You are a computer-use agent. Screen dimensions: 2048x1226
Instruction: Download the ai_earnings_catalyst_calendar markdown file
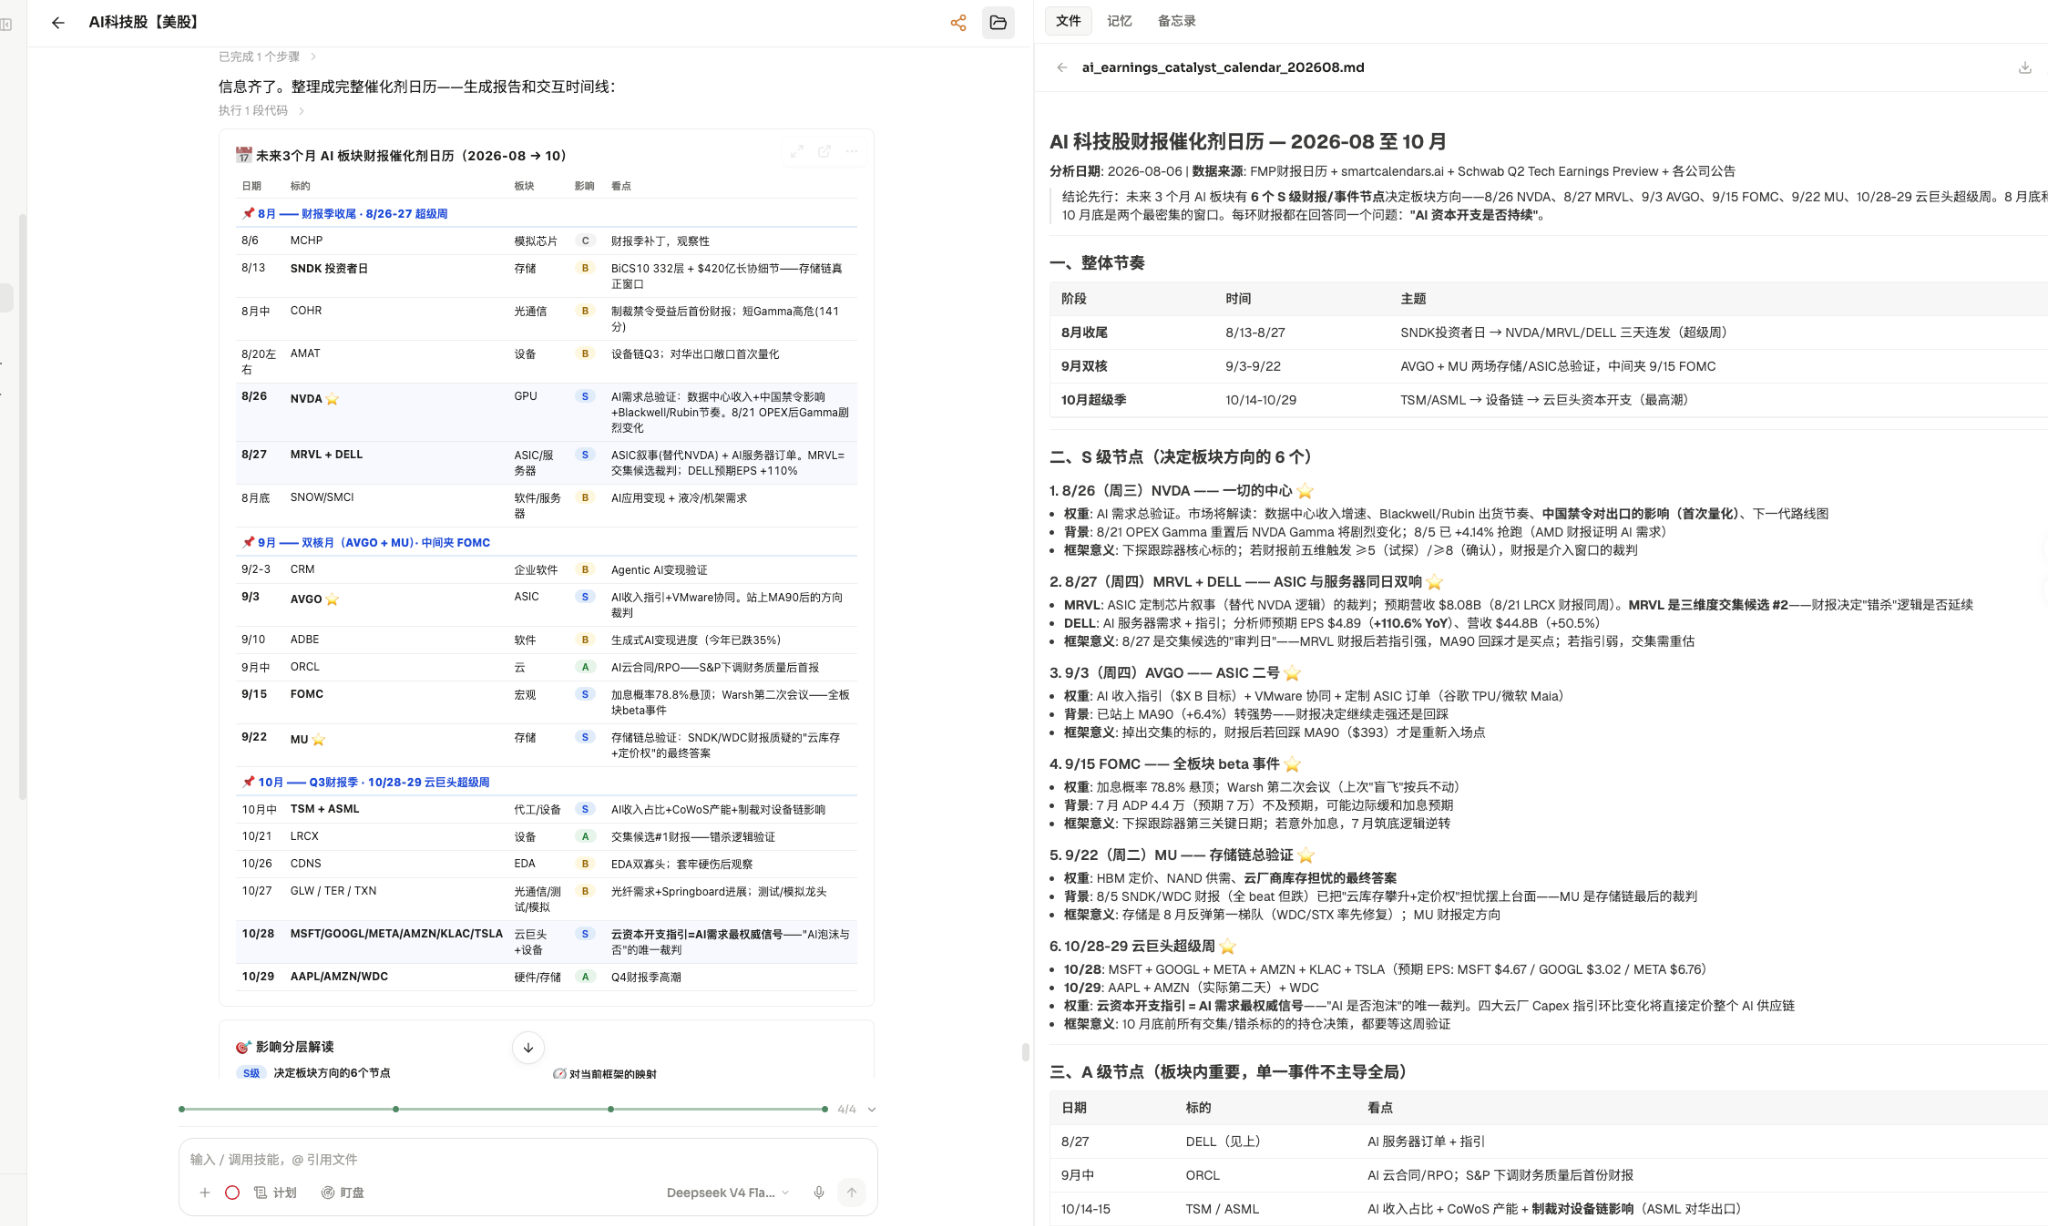tap(2024, 67)
